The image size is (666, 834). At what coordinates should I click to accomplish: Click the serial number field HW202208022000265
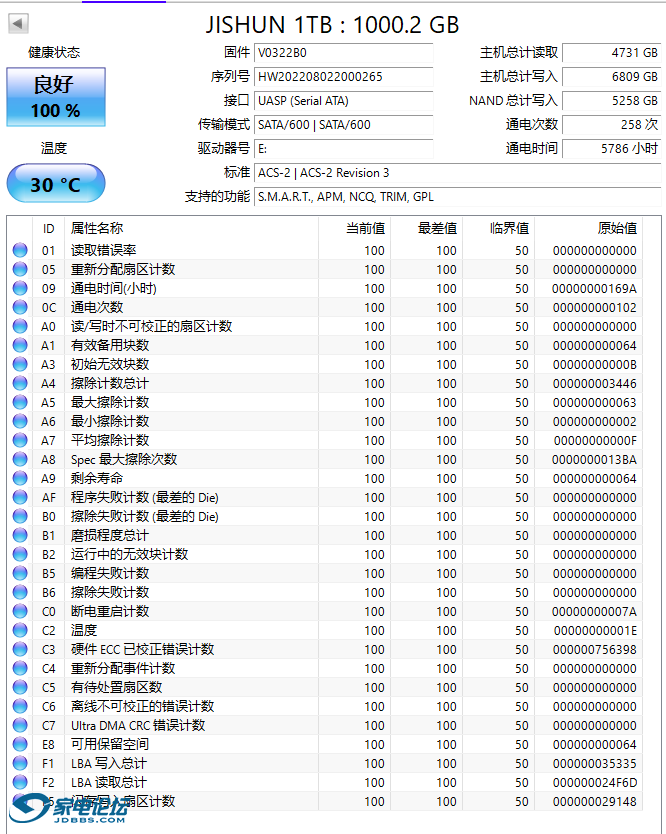coord(344,77)
